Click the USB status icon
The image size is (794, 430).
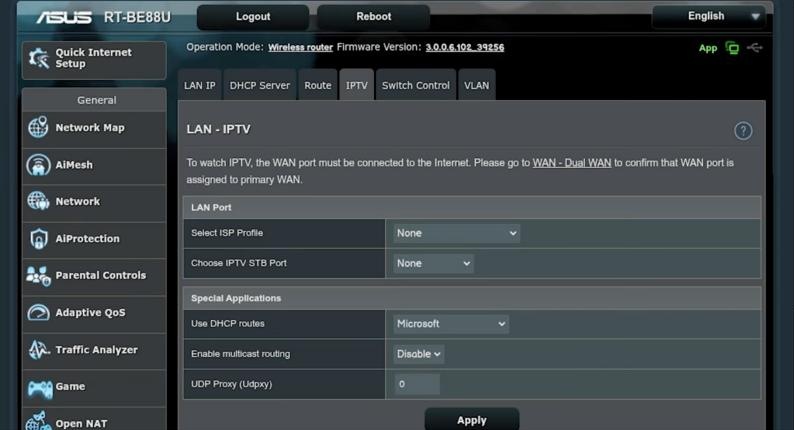click(x=755, y=48)
